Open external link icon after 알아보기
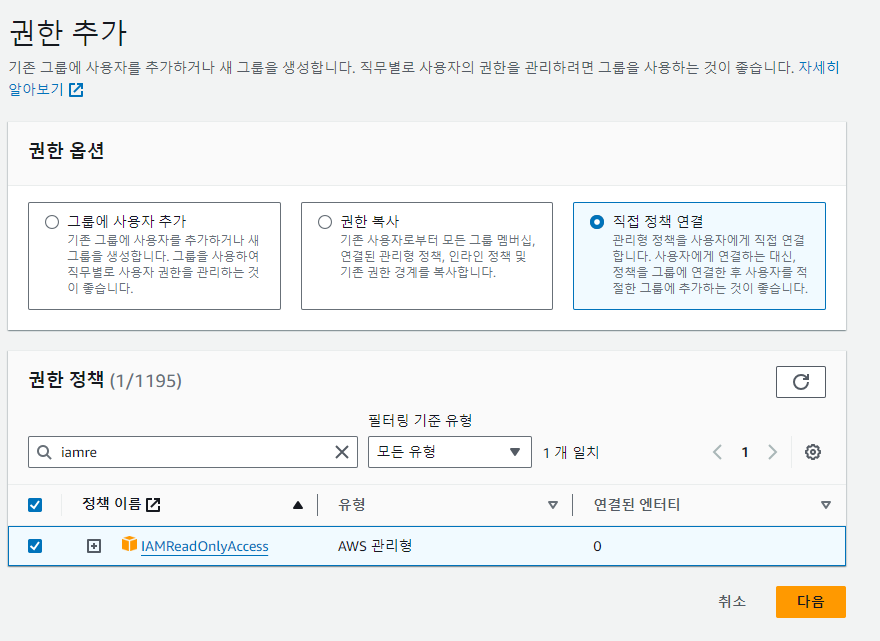This screenshot has height=641, width=880. [x=76, y=90]
